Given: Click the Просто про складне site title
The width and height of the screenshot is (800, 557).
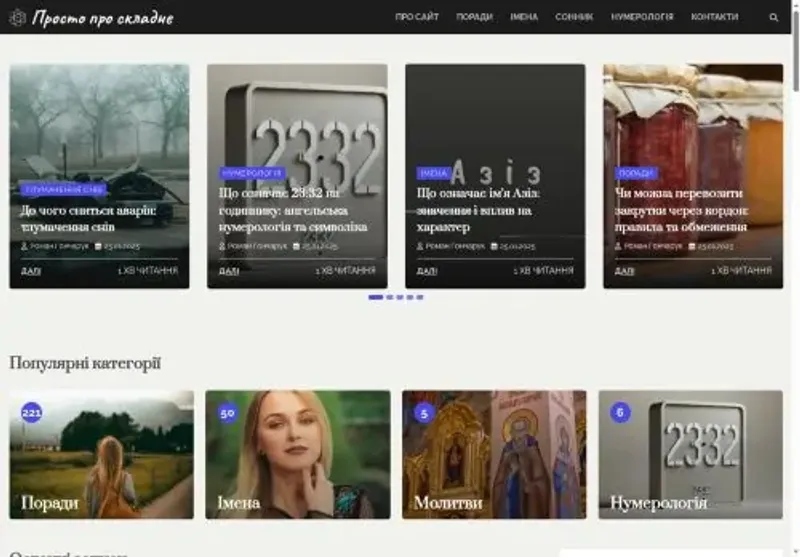Looking at the screenshot, I should [102, 18].
